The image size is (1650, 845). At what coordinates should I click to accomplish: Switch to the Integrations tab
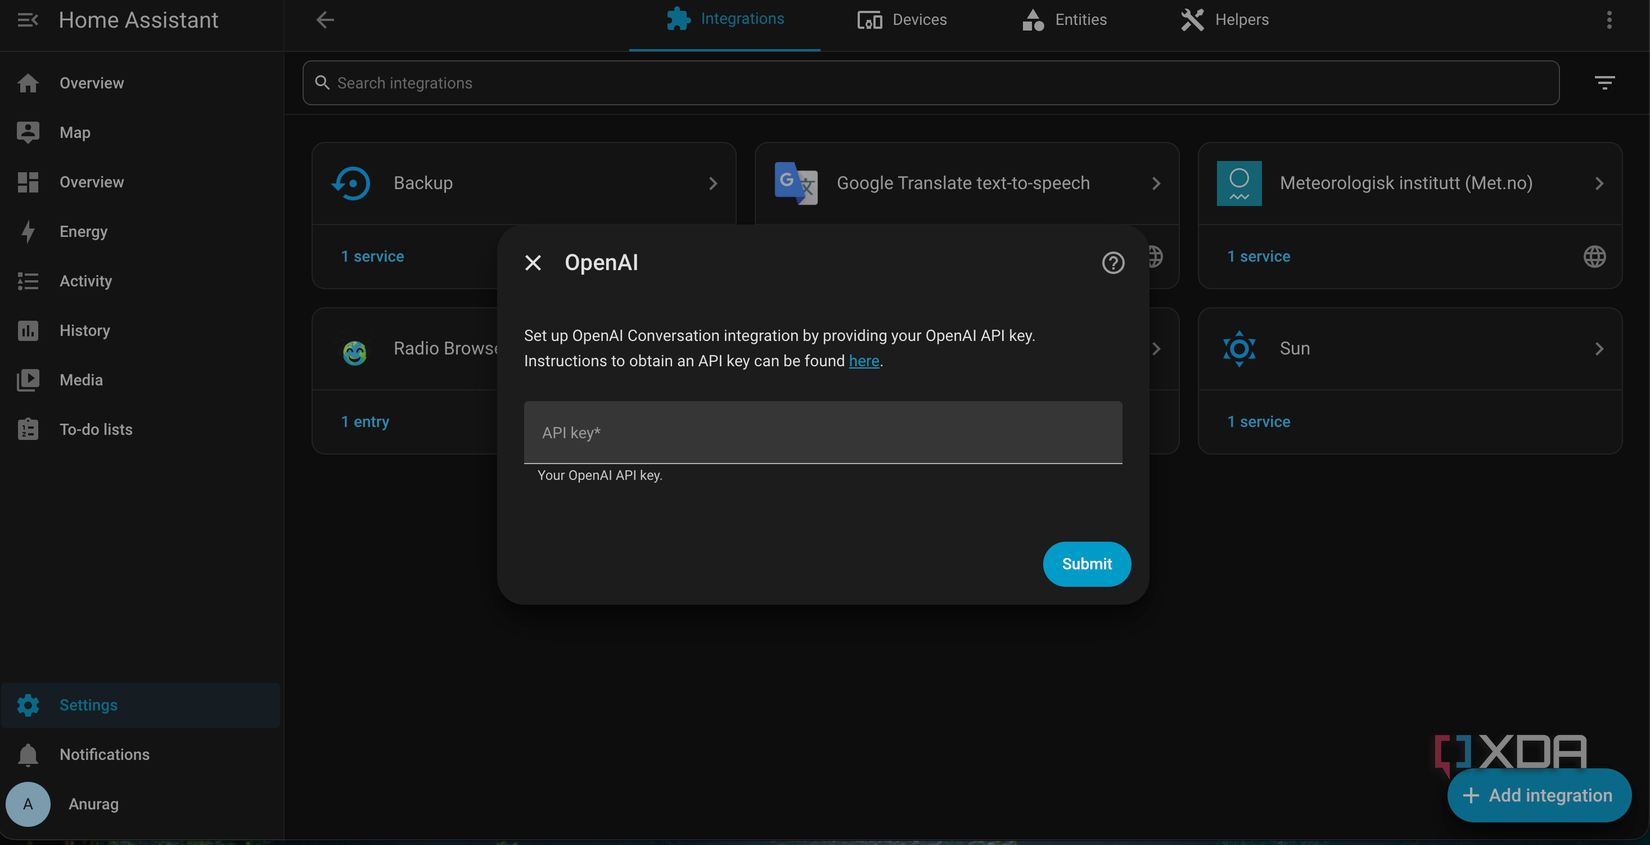tap(725, 20)
